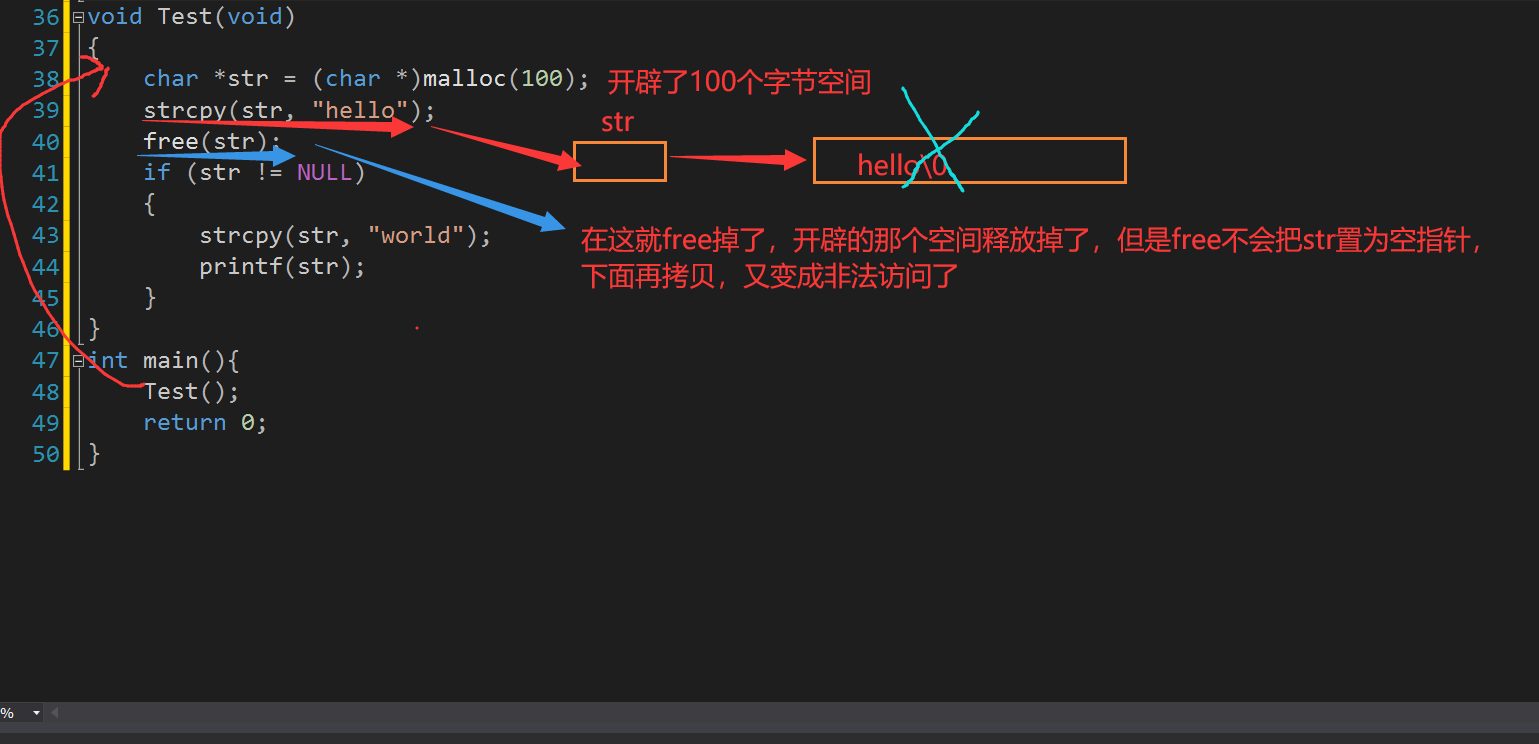Click the Test(); call inside main
The image size is (1539, 744).
pos(192,391)
